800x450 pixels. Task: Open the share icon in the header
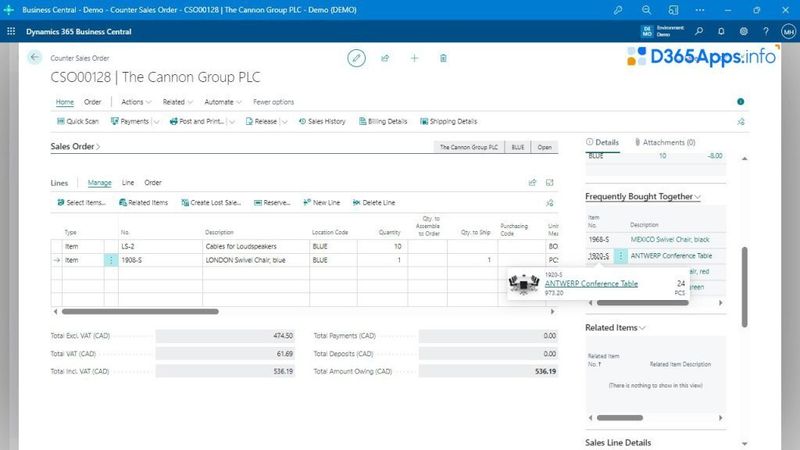[x=385, y=58]
